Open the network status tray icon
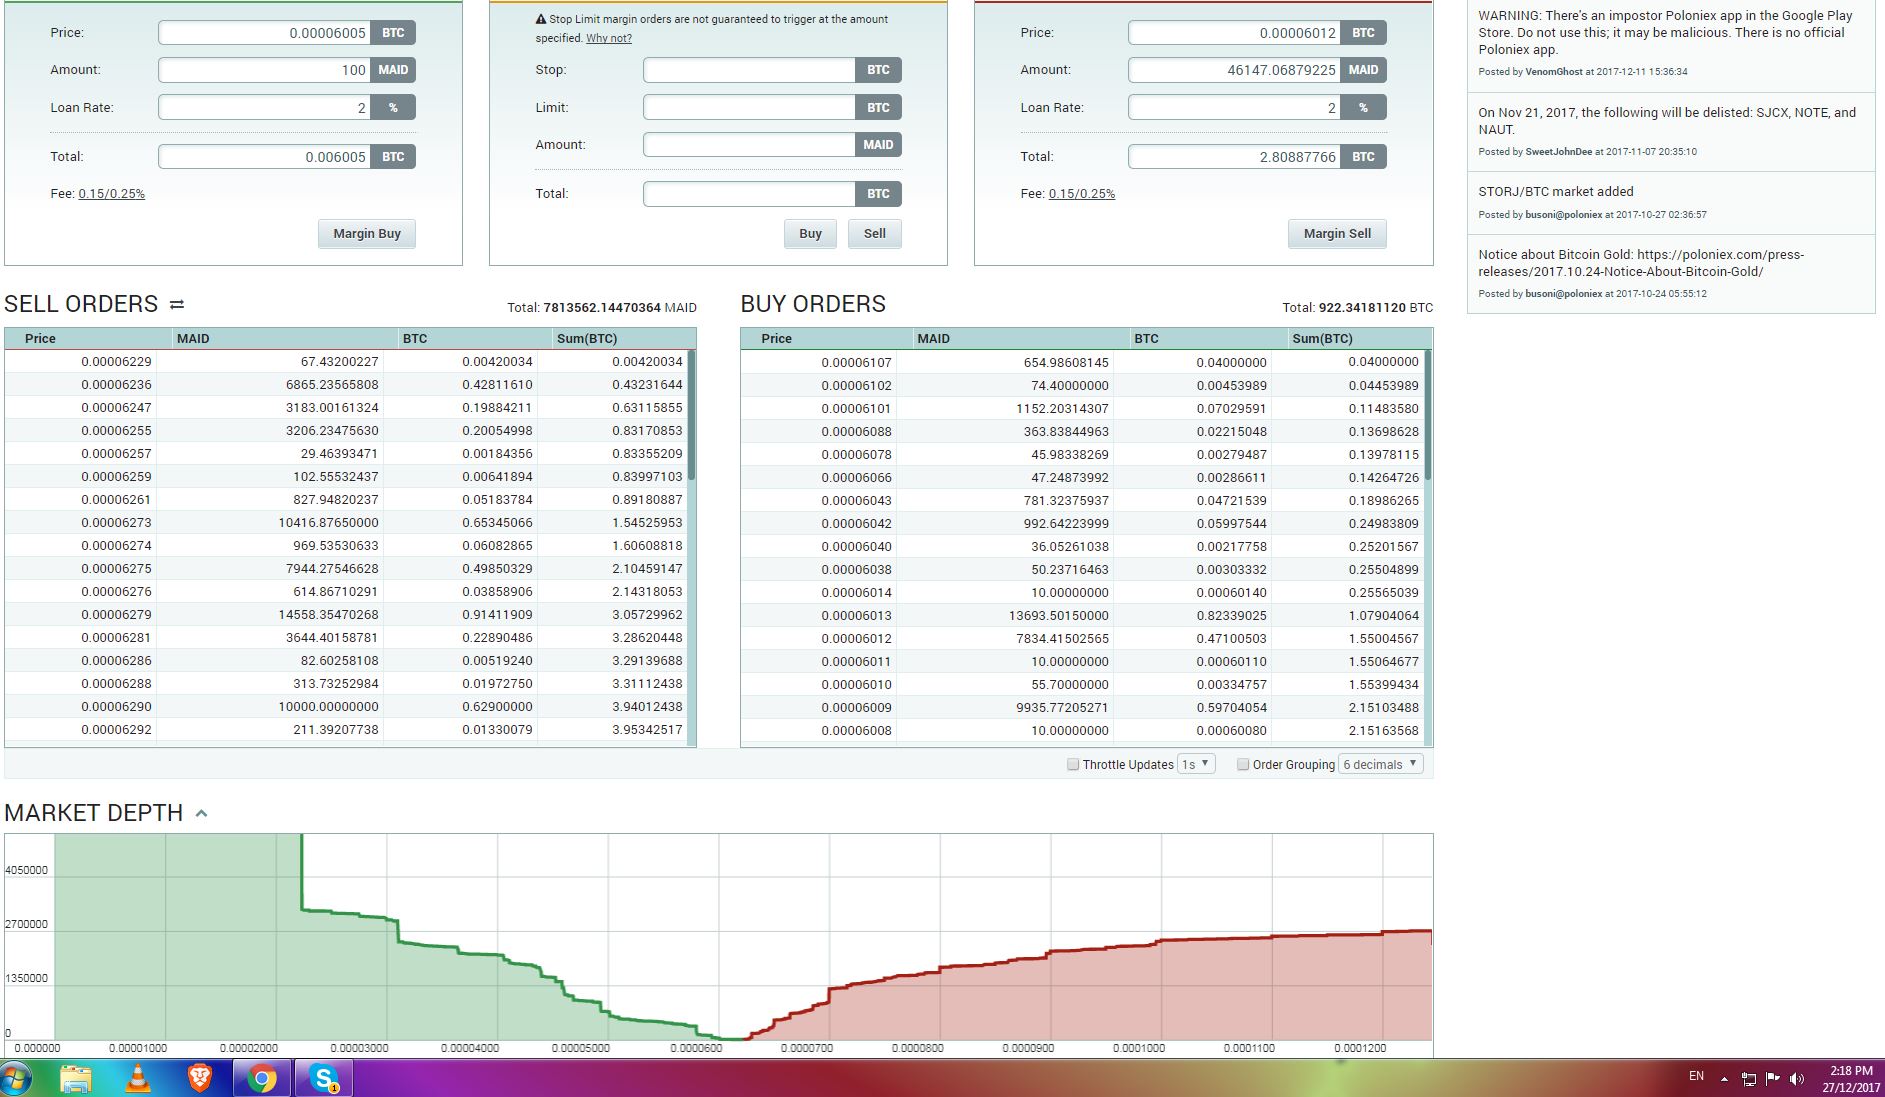The height and width of the screenshot is (1097, 1885). coord(1749,1079)
